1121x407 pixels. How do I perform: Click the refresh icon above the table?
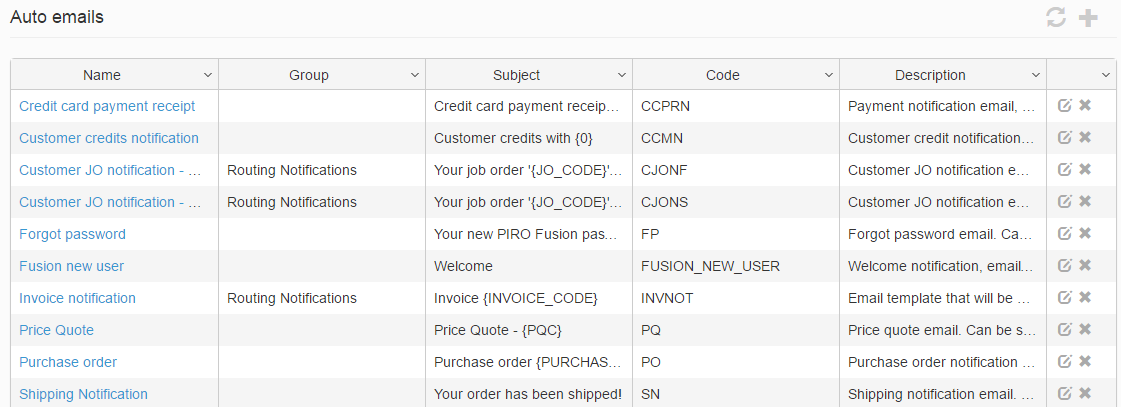(x=1055, y=17)
